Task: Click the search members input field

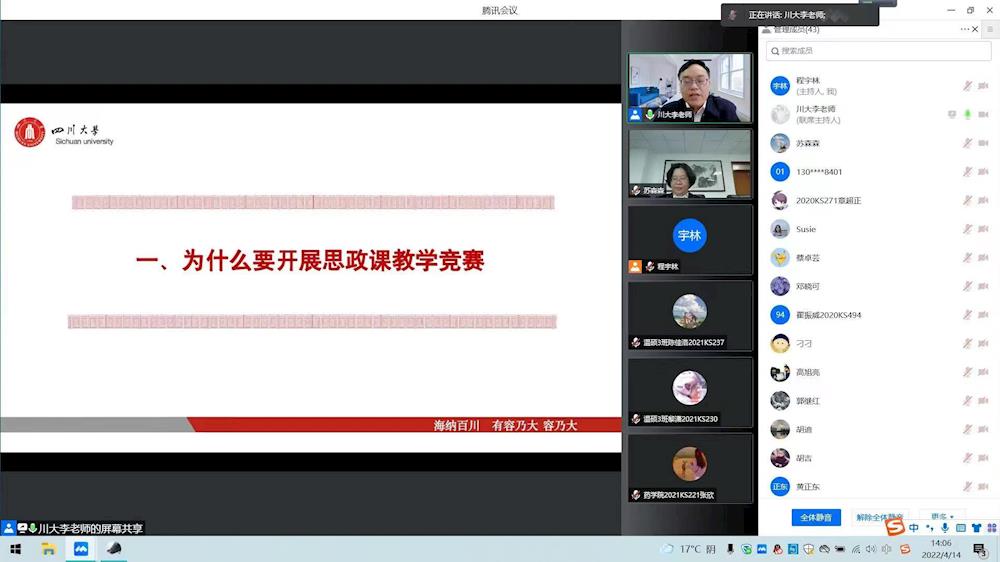Action: (x=878, y=51)
